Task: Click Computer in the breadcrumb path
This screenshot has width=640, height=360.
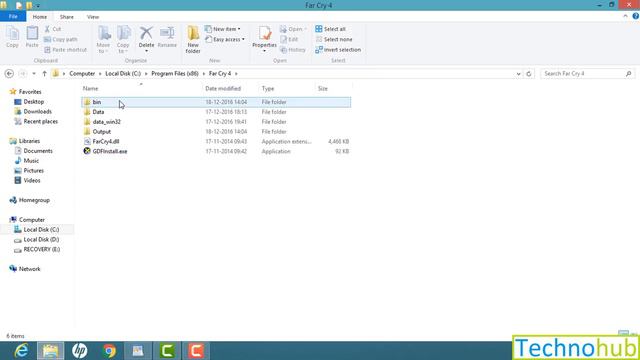Action: [x=82, y=73]
